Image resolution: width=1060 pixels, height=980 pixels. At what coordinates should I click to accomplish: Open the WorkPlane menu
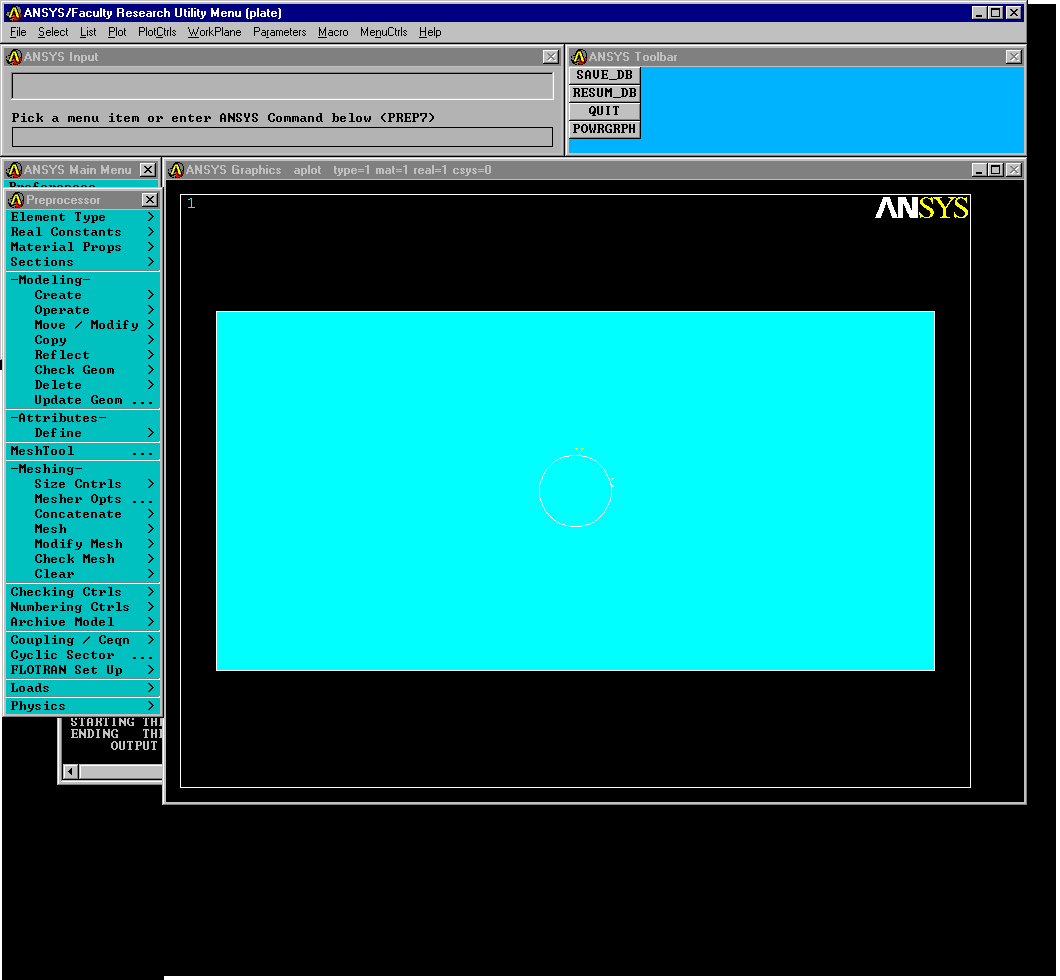(214, 32)
